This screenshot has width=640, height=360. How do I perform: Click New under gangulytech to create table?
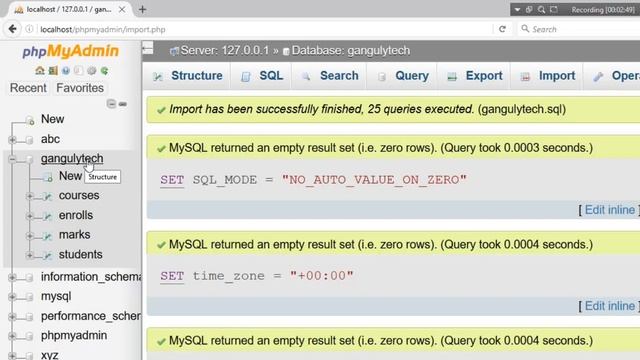point(70,176)
